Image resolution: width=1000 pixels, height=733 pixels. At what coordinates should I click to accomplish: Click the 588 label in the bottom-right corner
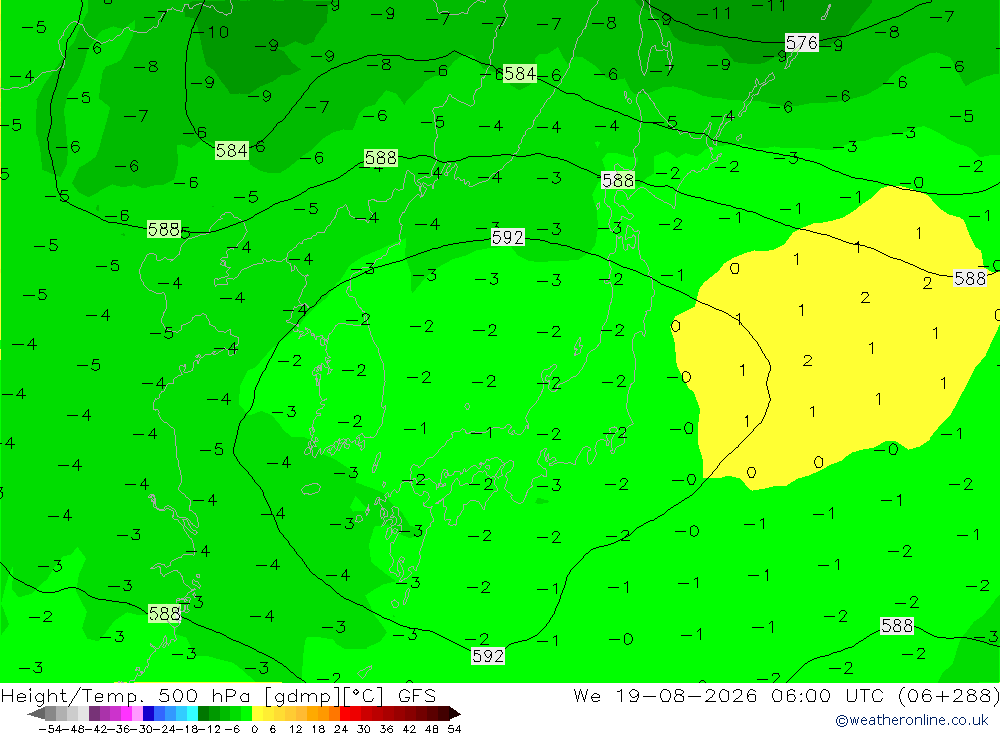pyautogui.click(x=897, y=626)
